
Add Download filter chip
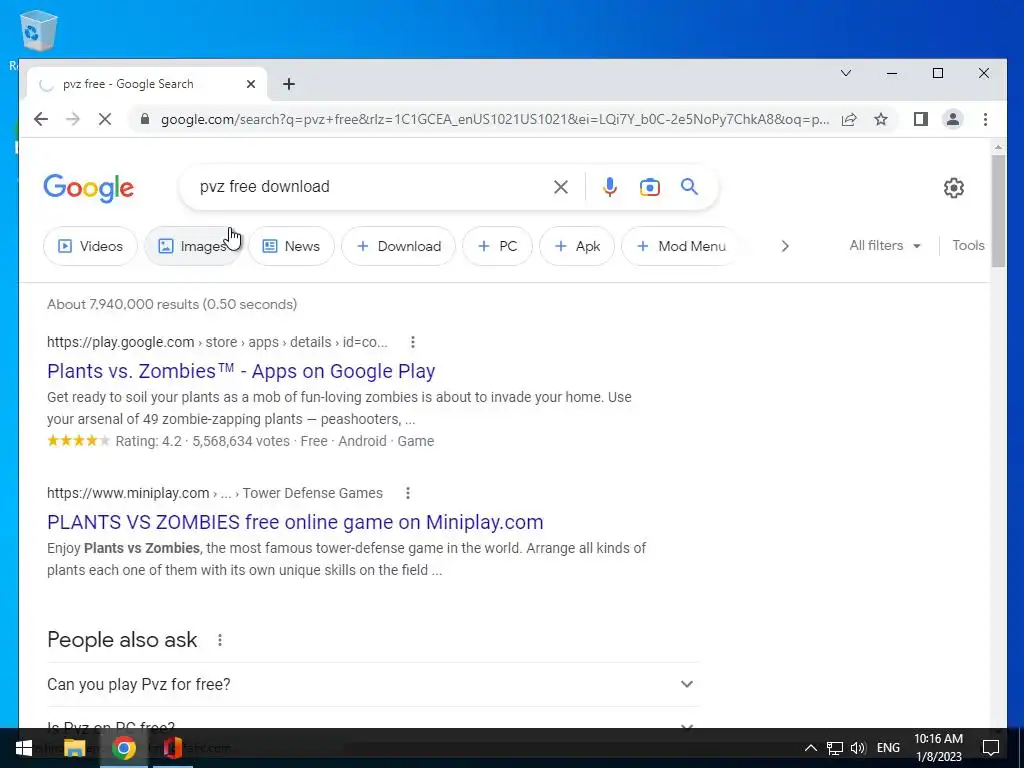click(398, 246)
